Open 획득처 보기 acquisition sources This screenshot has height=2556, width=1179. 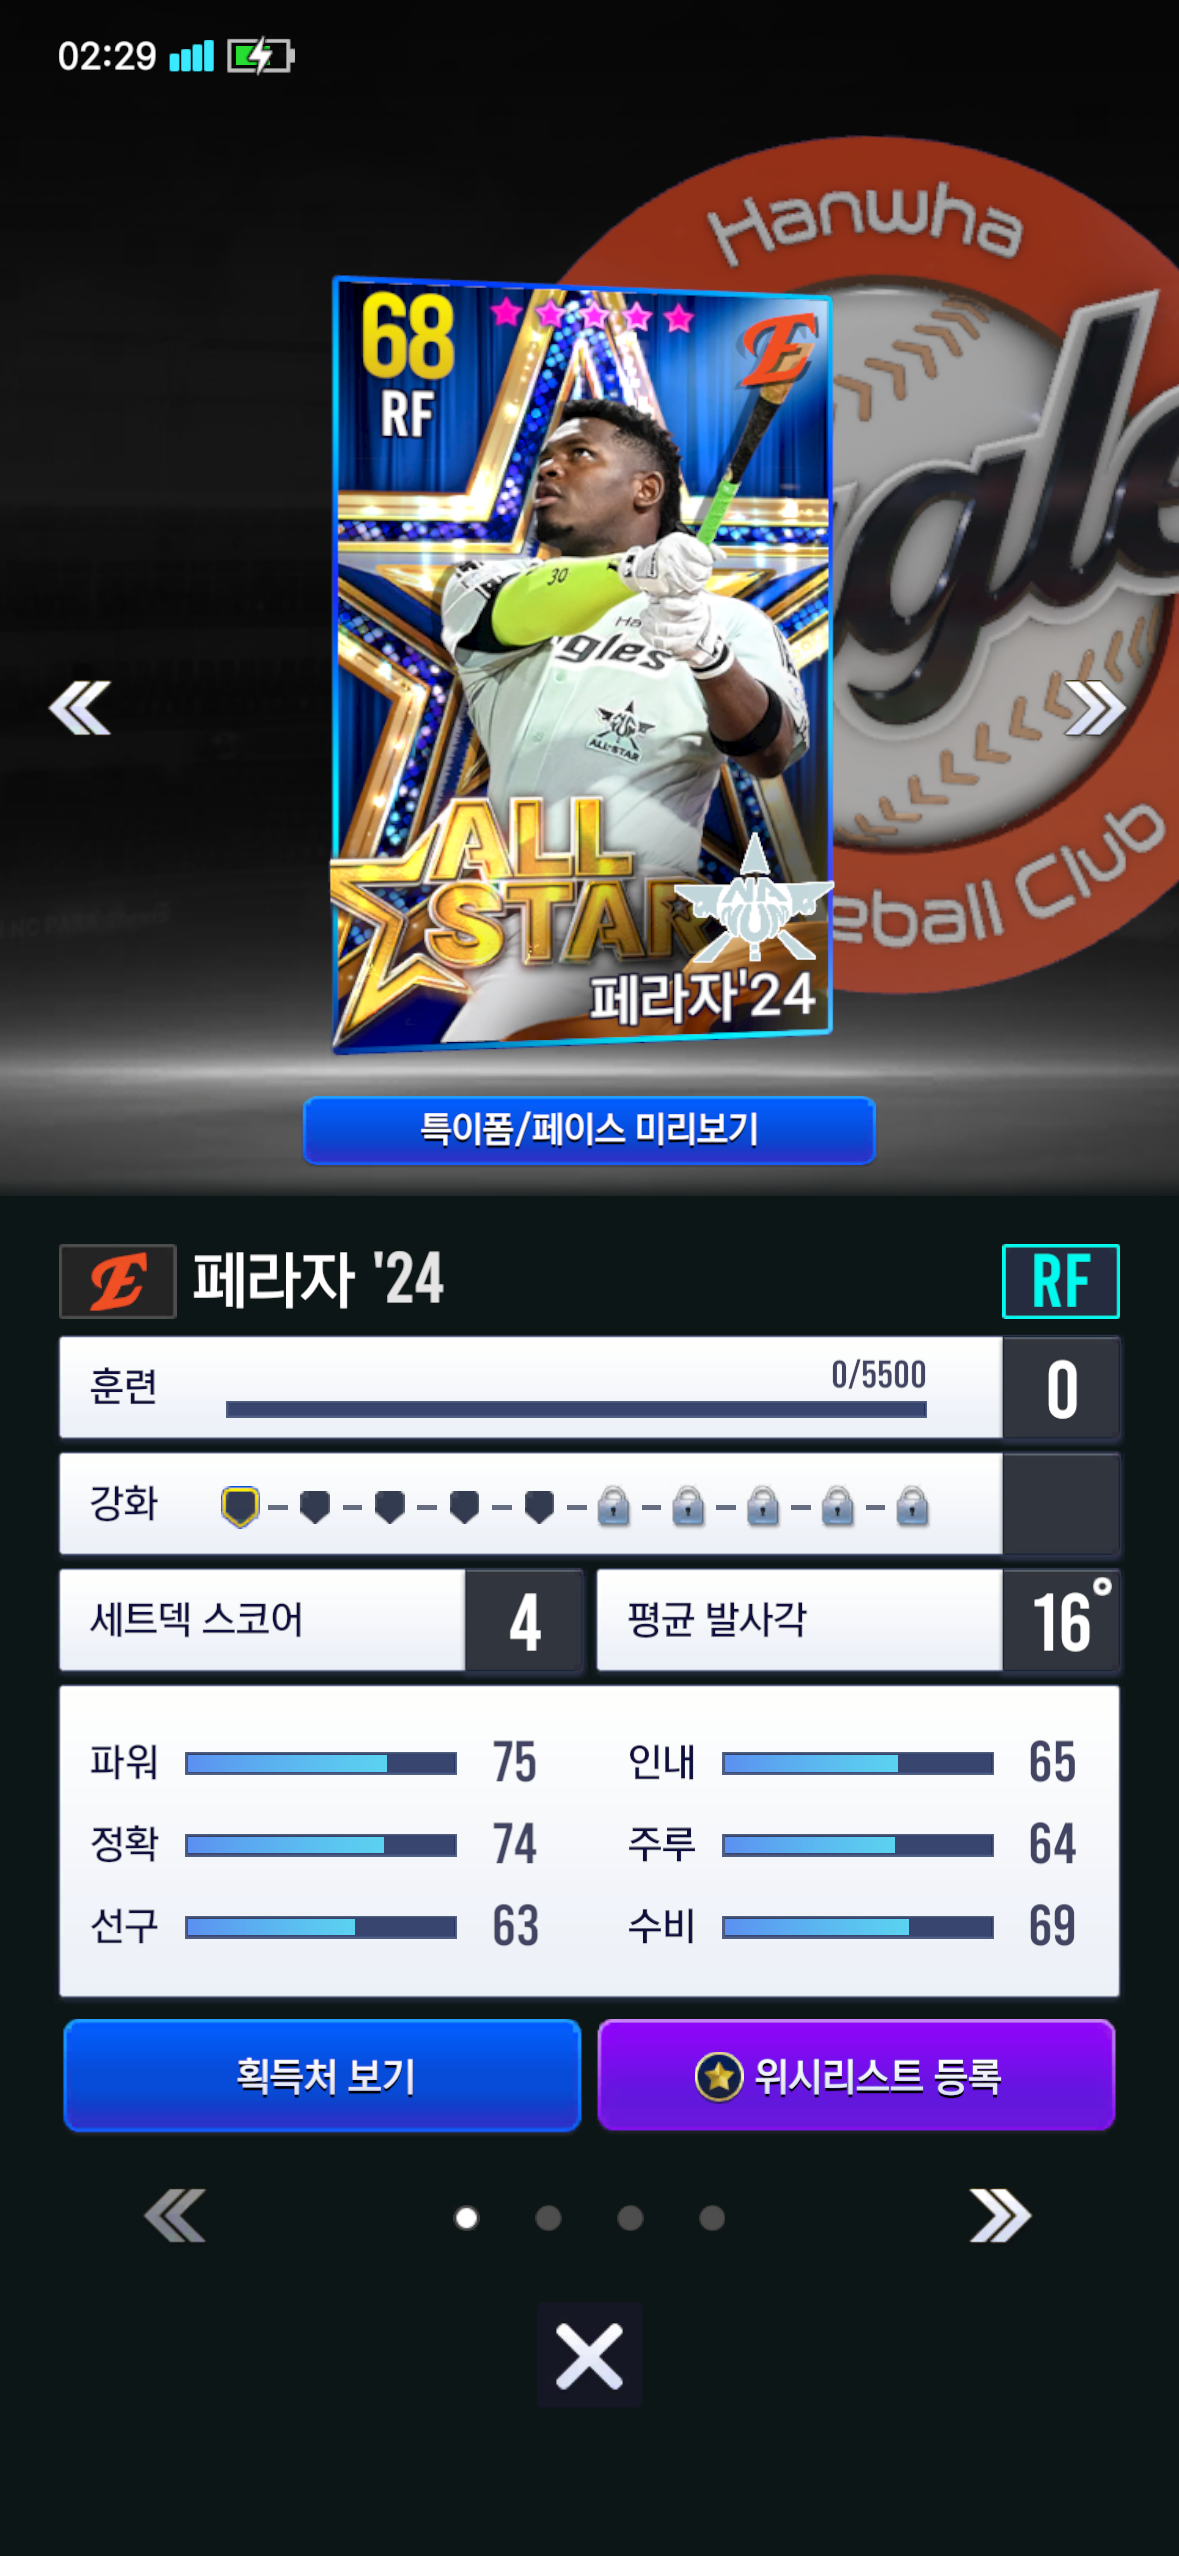[x=322, y=2076]
